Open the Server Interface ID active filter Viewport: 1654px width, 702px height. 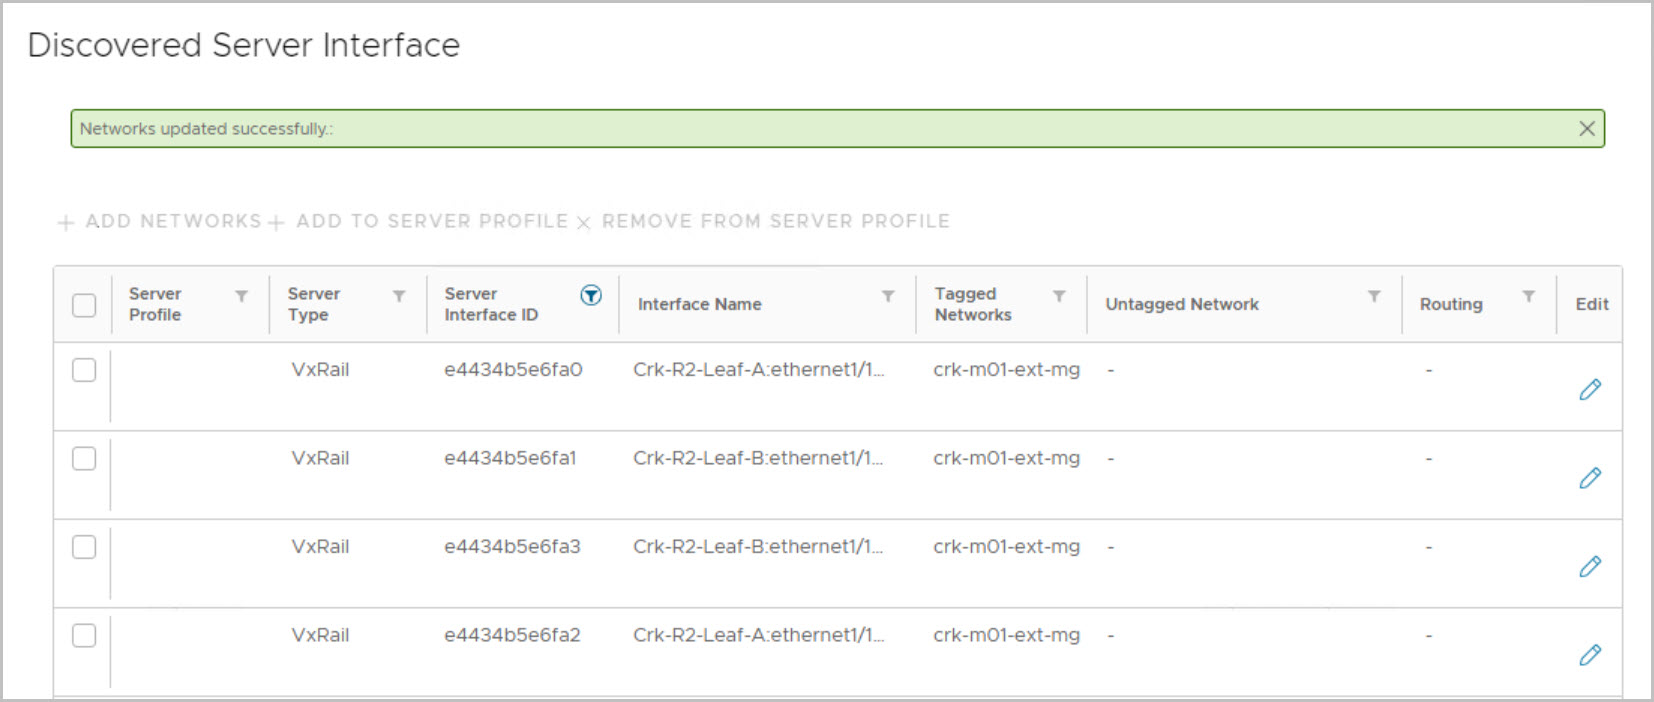pyautogui.click(x=591, y=295)
